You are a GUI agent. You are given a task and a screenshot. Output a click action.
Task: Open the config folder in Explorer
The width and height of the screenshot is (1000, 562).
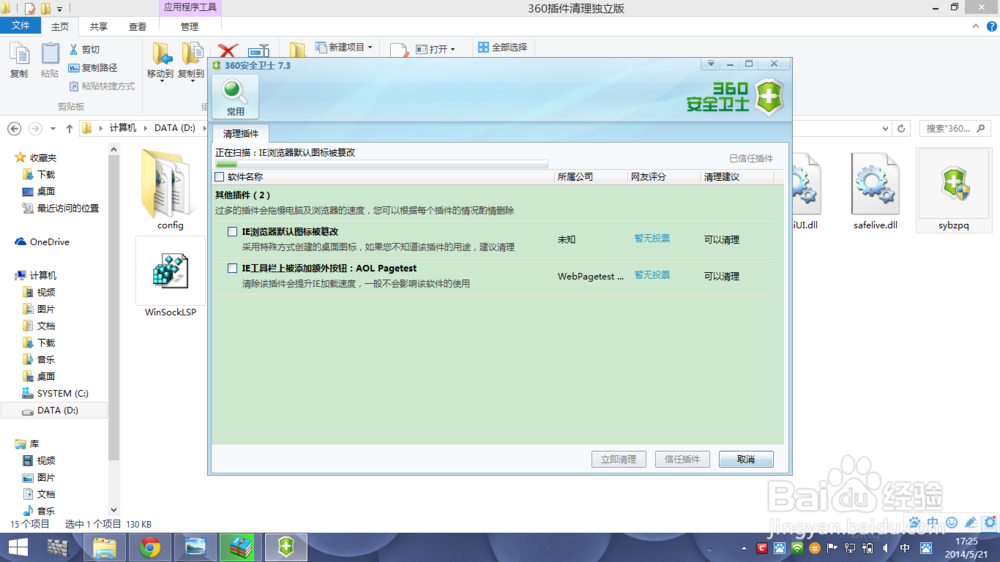tap(170, 189)
